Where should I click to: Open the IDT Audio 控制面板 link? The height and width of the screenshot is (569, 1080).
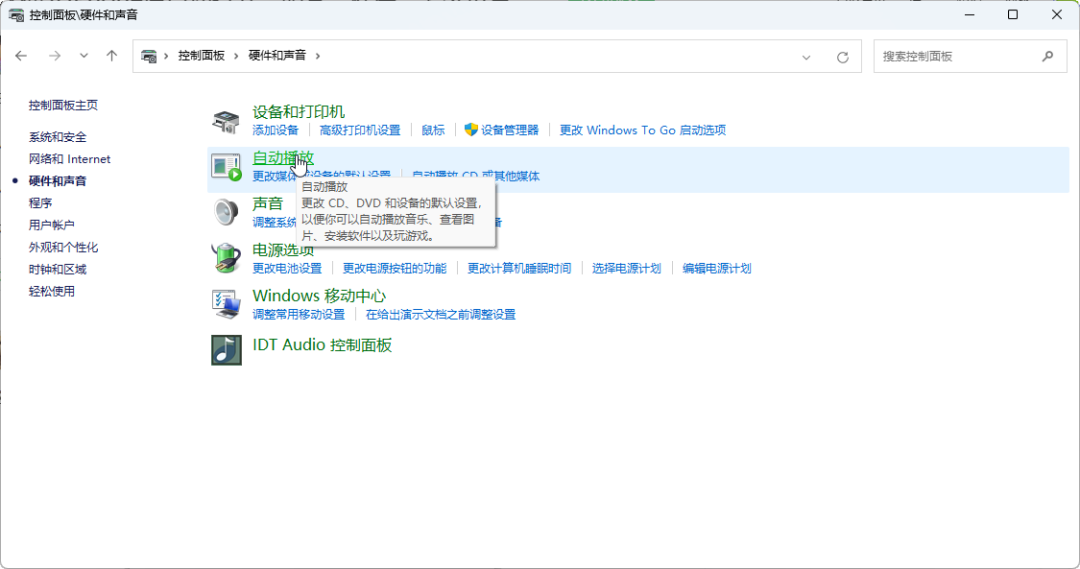click(322, 345)
